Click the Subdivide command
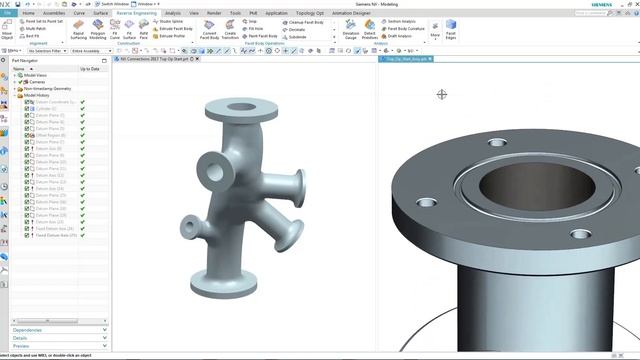 tap(294, 37)
